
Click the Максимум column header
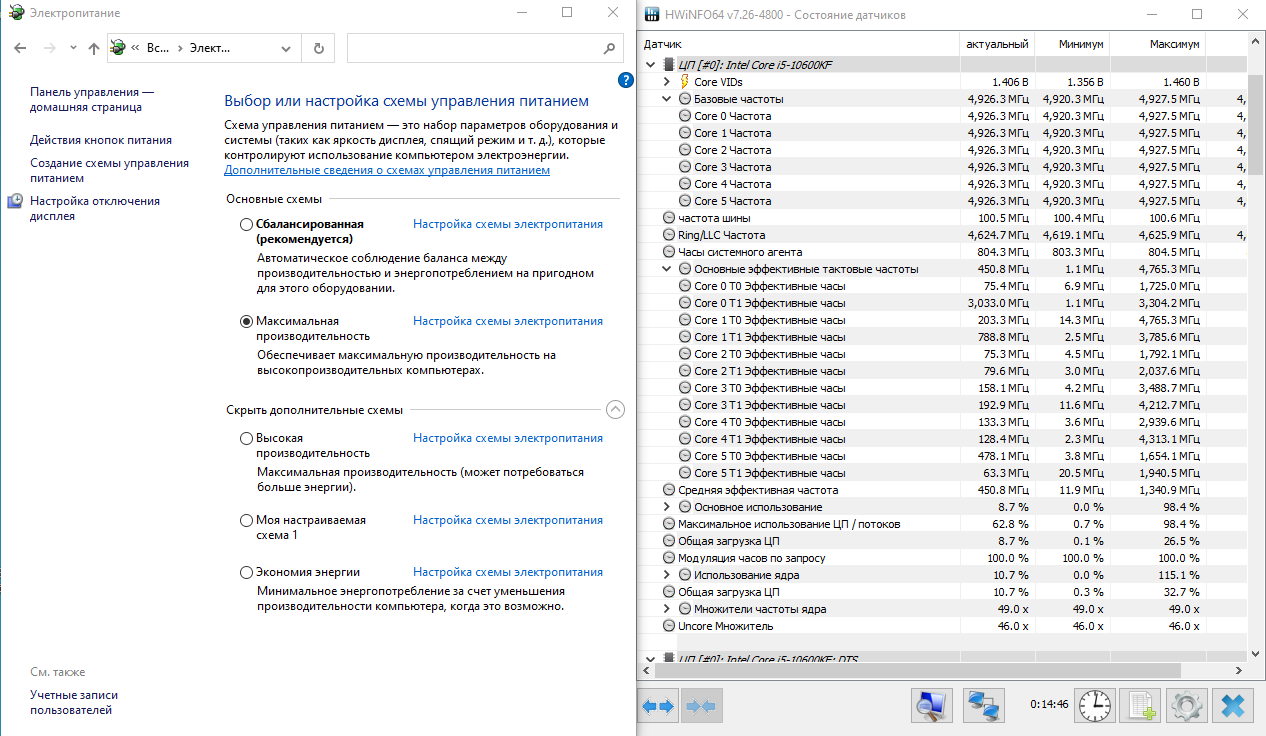tap(1157, 45)
